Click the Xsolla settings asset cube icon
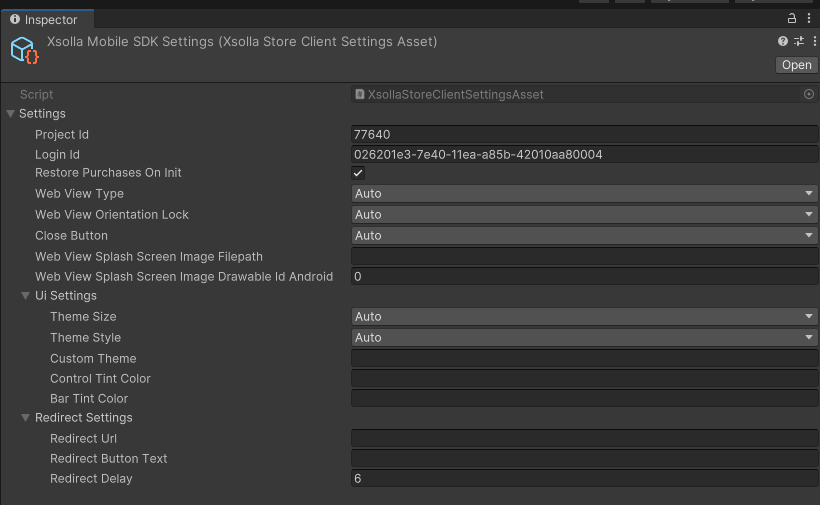 pos(24,50)
